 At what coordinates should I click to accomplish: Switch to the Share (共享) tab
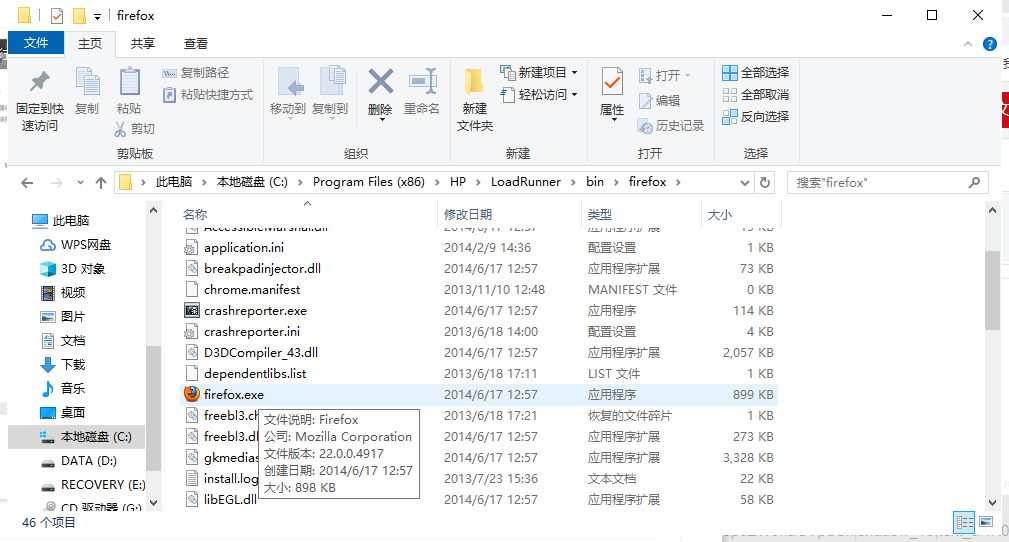coord(143,44)
